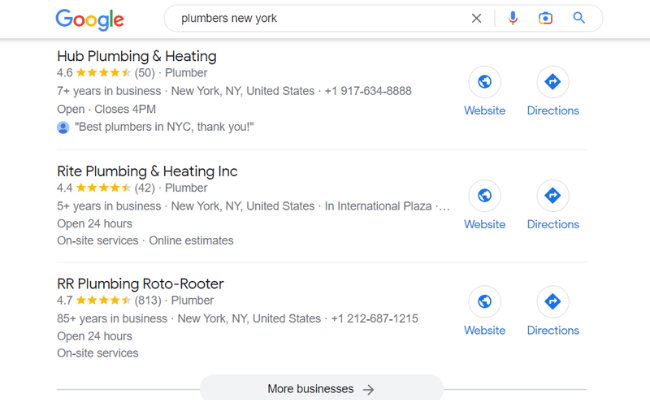The width and height of the screenshot is (650, 400).
Task: Open Rite Plumbing & Heating Inc website icon
Action: 485,195
